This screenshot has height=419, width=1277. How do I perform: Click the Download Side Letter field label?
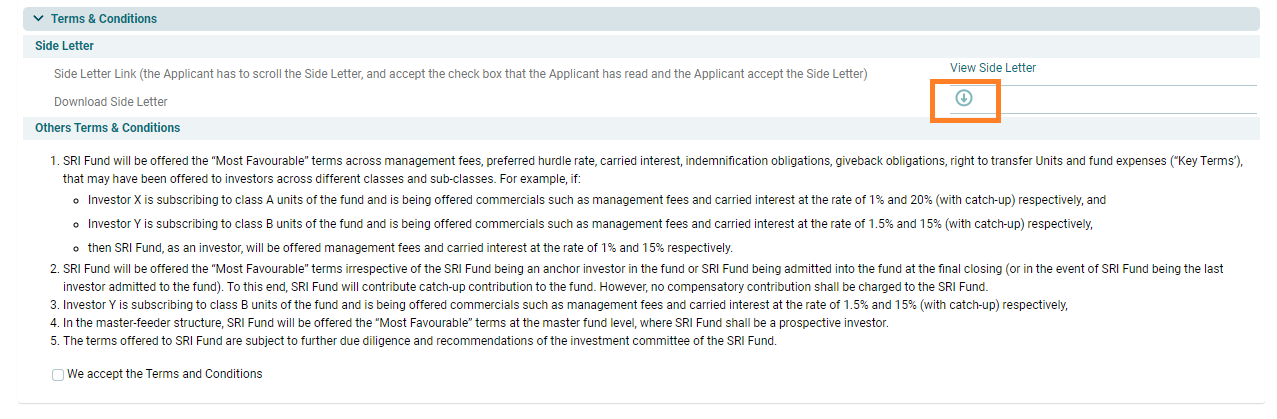tap(110, 102)
